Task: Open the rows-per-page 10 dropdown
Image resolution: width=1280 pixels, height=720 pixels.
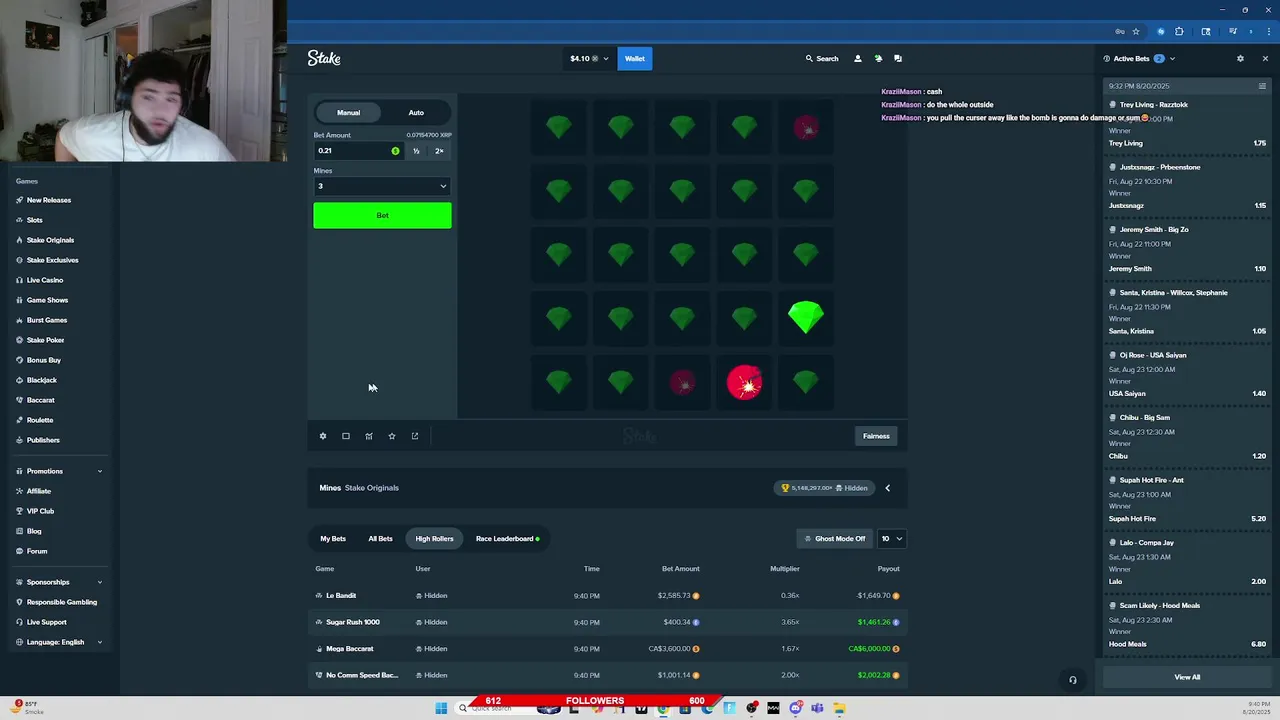Action: [891, 538]
